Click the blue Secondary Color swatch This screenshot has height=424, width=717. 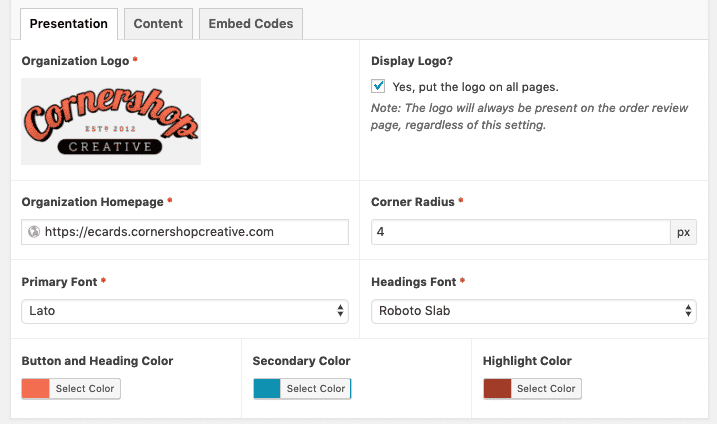267,389
